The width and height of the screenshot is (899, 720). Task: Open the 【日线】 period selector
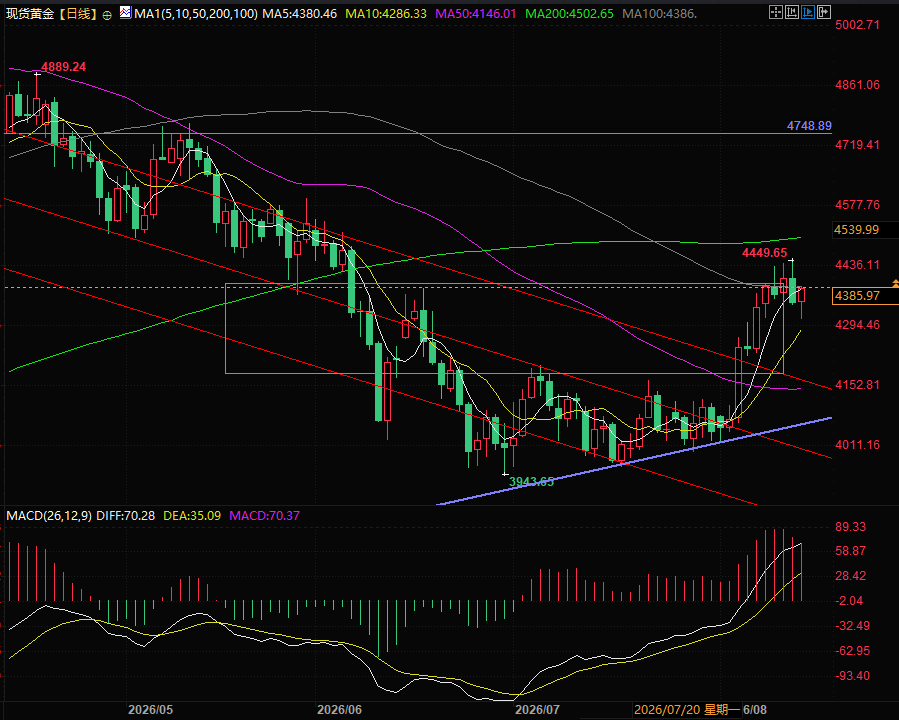[x=77, y=13]
